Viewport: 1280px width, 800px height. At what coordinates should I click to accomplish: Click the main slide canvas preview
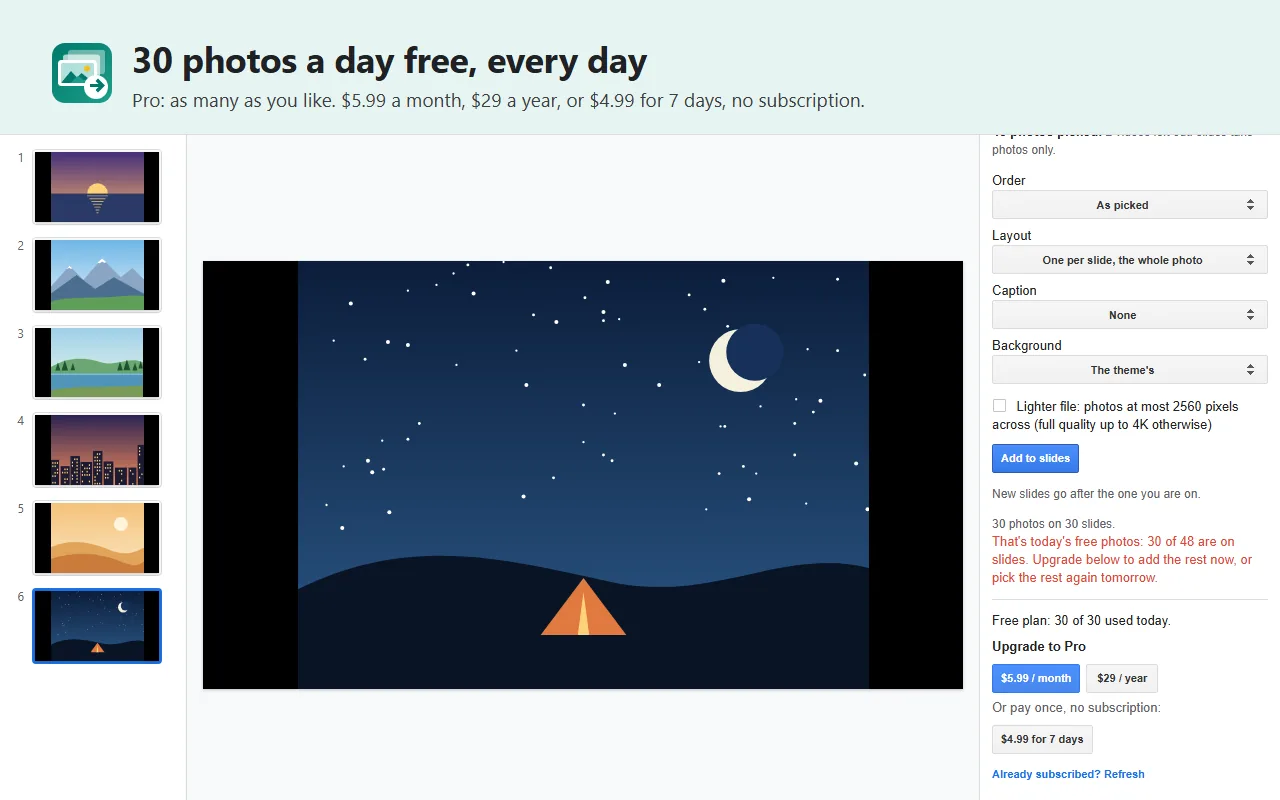(x=583, y=475)
